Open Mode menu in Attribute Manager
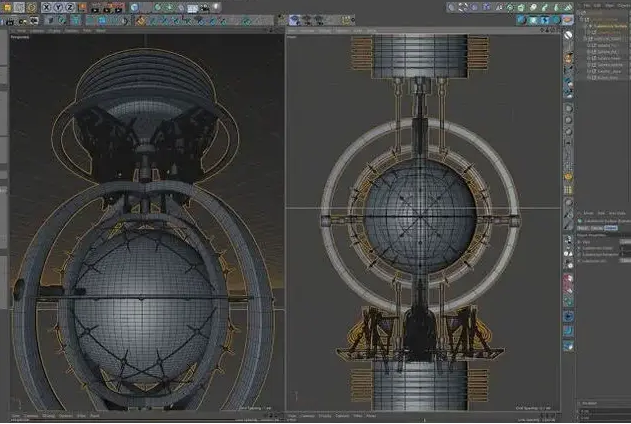 click(588, 213)
